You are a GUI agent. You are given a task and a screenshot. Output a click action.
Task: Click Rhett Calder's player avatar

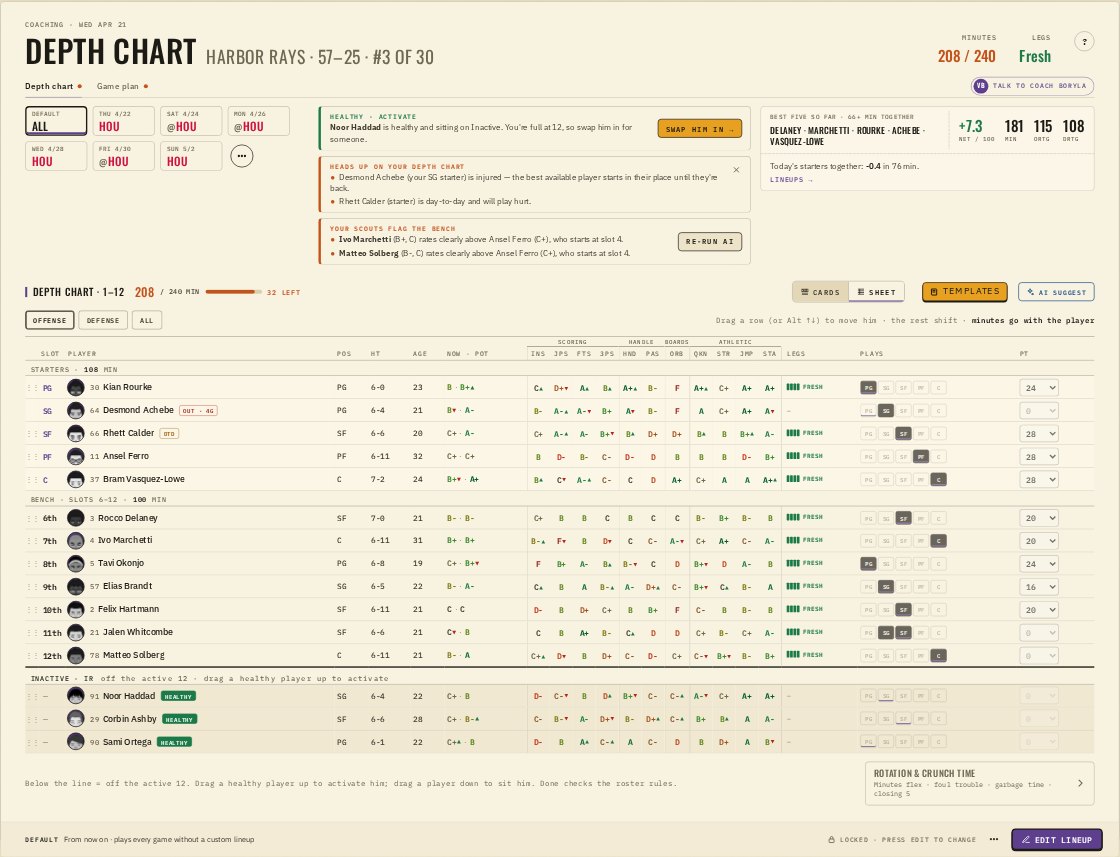[76, 433]
